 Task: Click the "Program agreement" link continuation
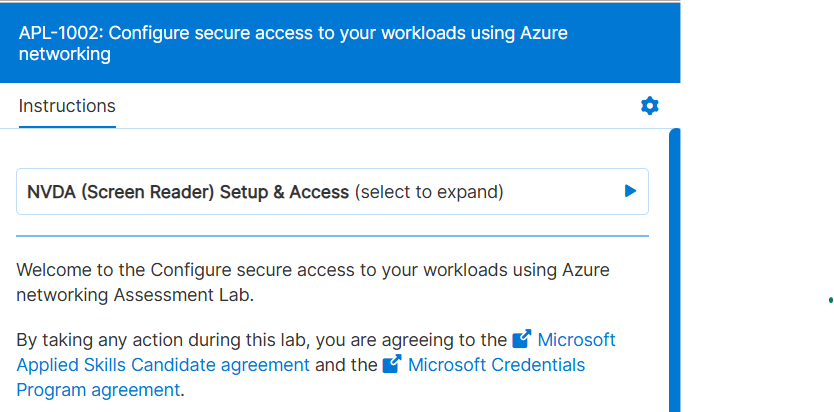point(98,390)
